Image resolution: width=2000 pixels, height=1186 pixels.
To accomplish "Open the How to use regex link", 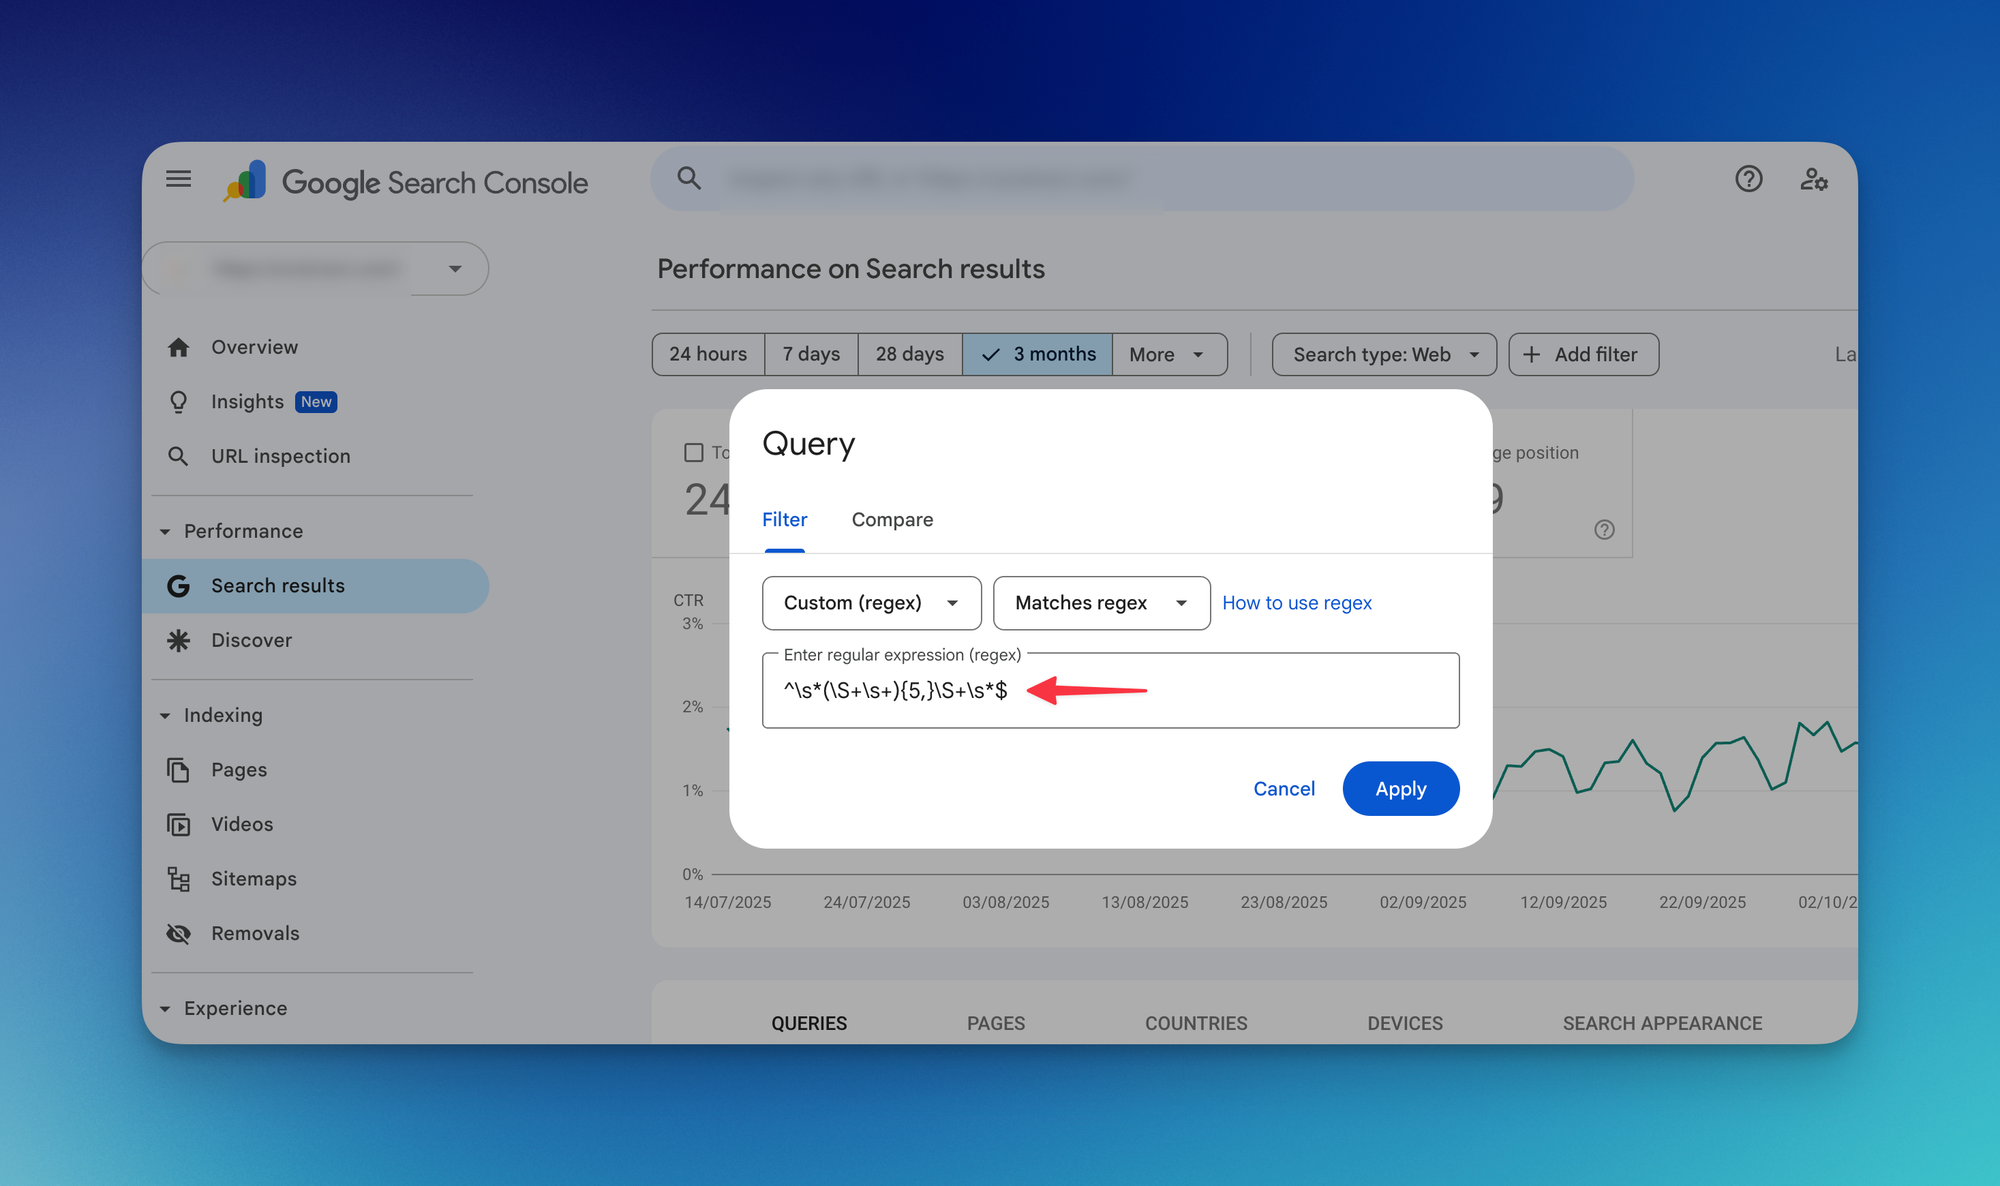I will pyautogui.click(x=1296, y=603).
